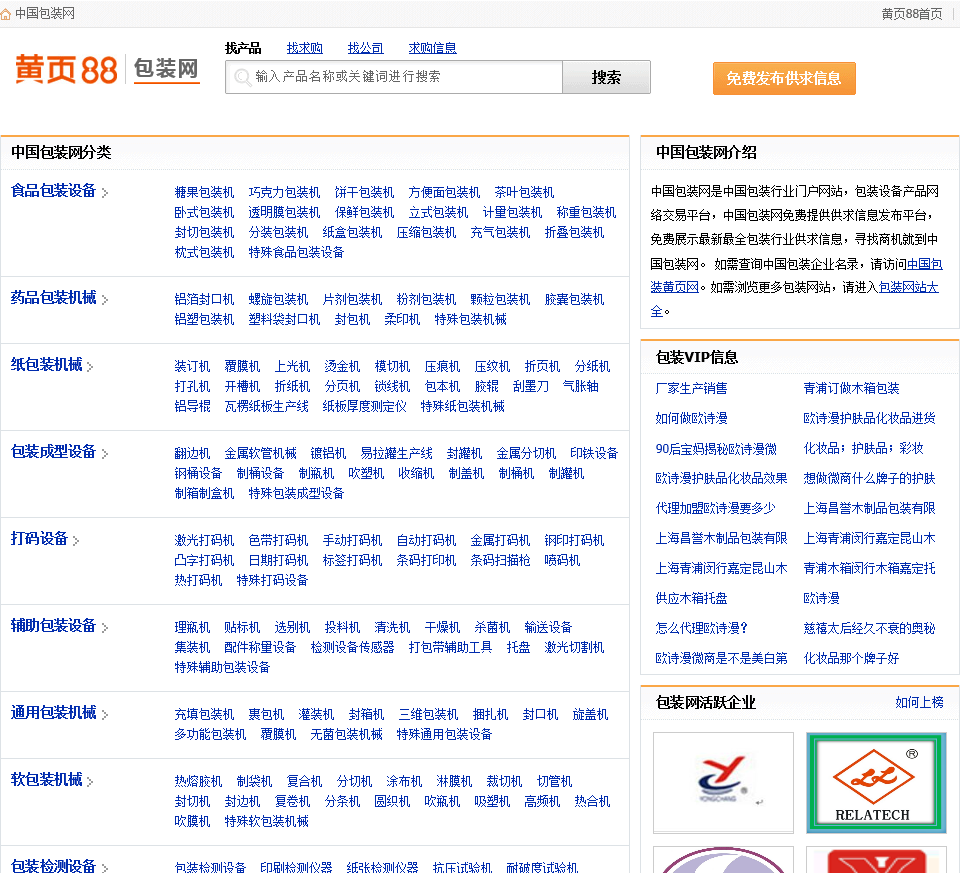Focus the product keyword search field
Image resolution: width=960 pixels, height=873 pixels.
pyautogui.click(x=394, y=77)
